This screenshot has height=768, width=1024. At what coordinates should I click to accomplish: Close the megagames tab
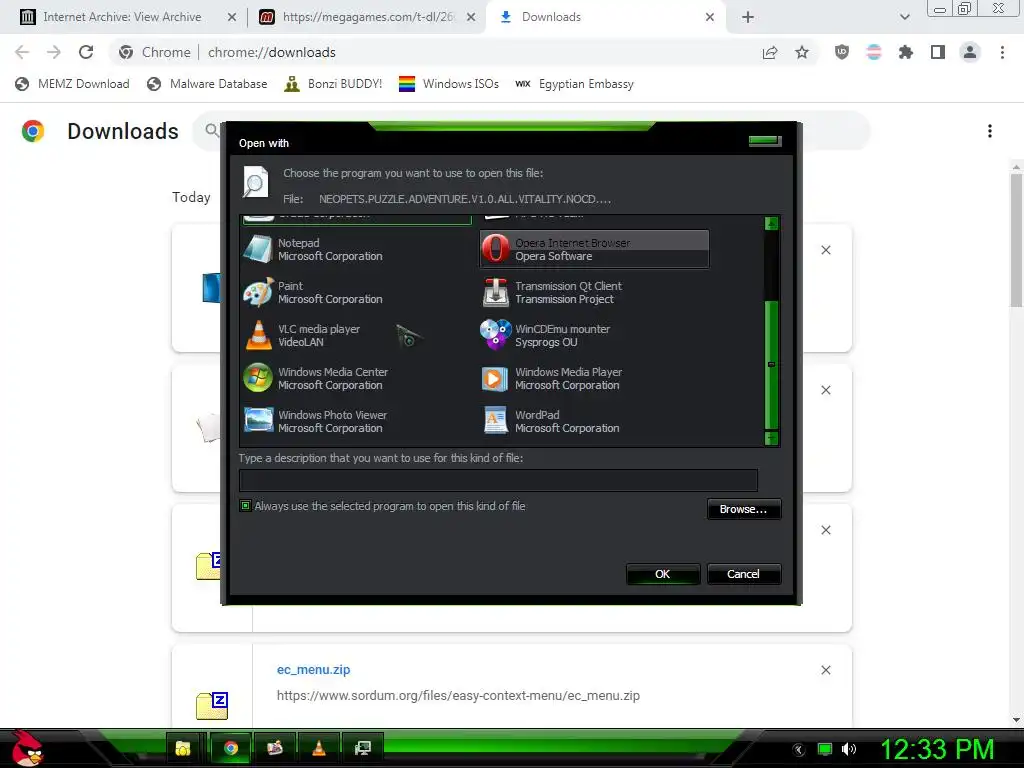(x=470, y=17)
